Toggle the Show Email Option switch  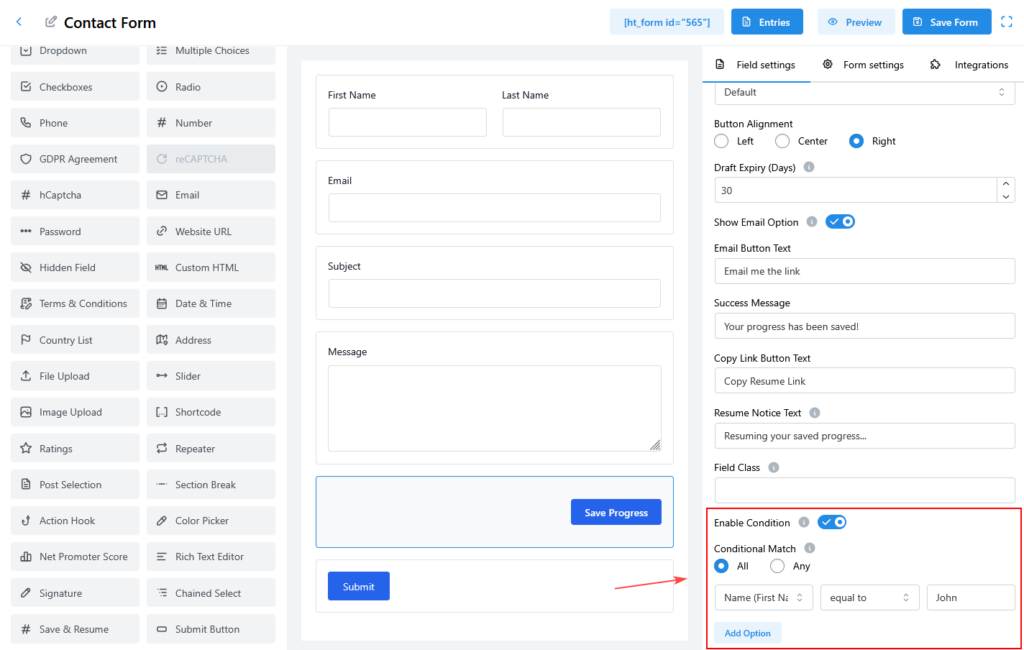point(840,222)
